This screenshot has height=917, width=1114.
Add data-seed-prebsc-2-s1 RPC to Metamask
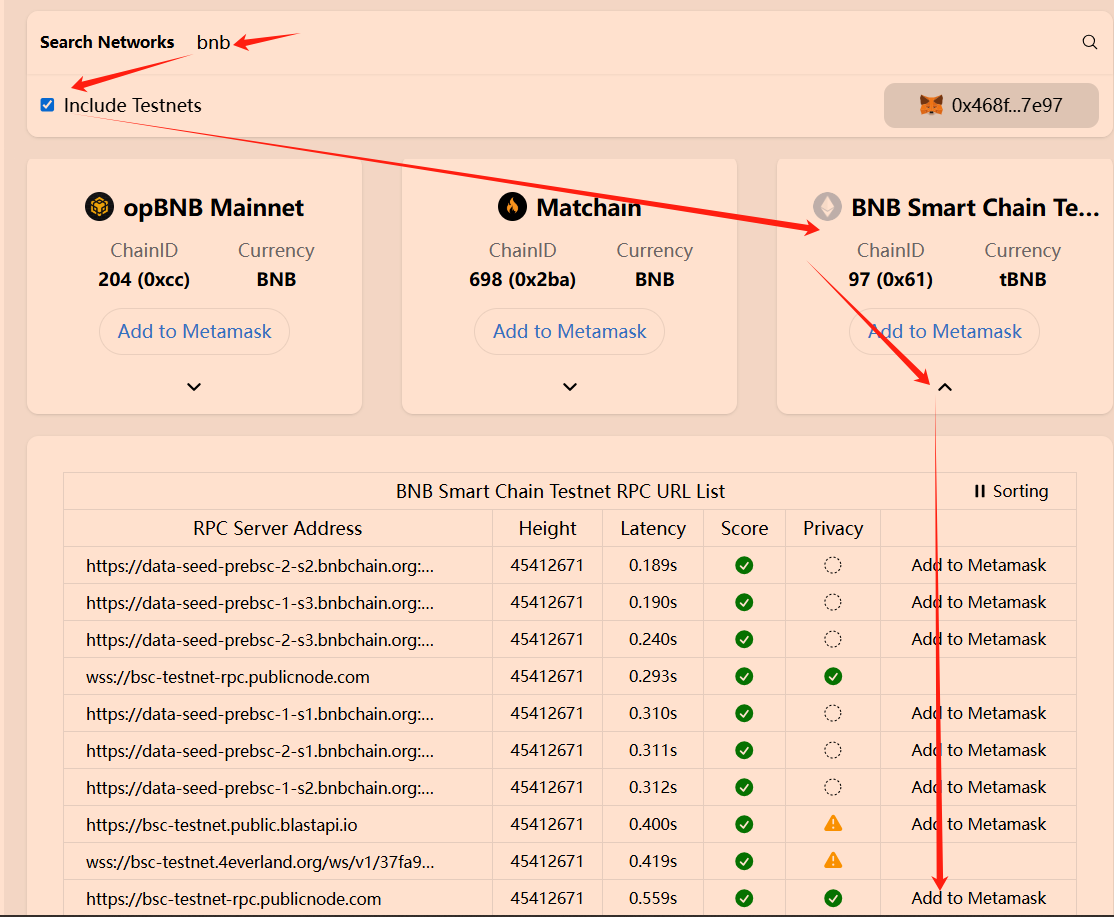(978, 750)
